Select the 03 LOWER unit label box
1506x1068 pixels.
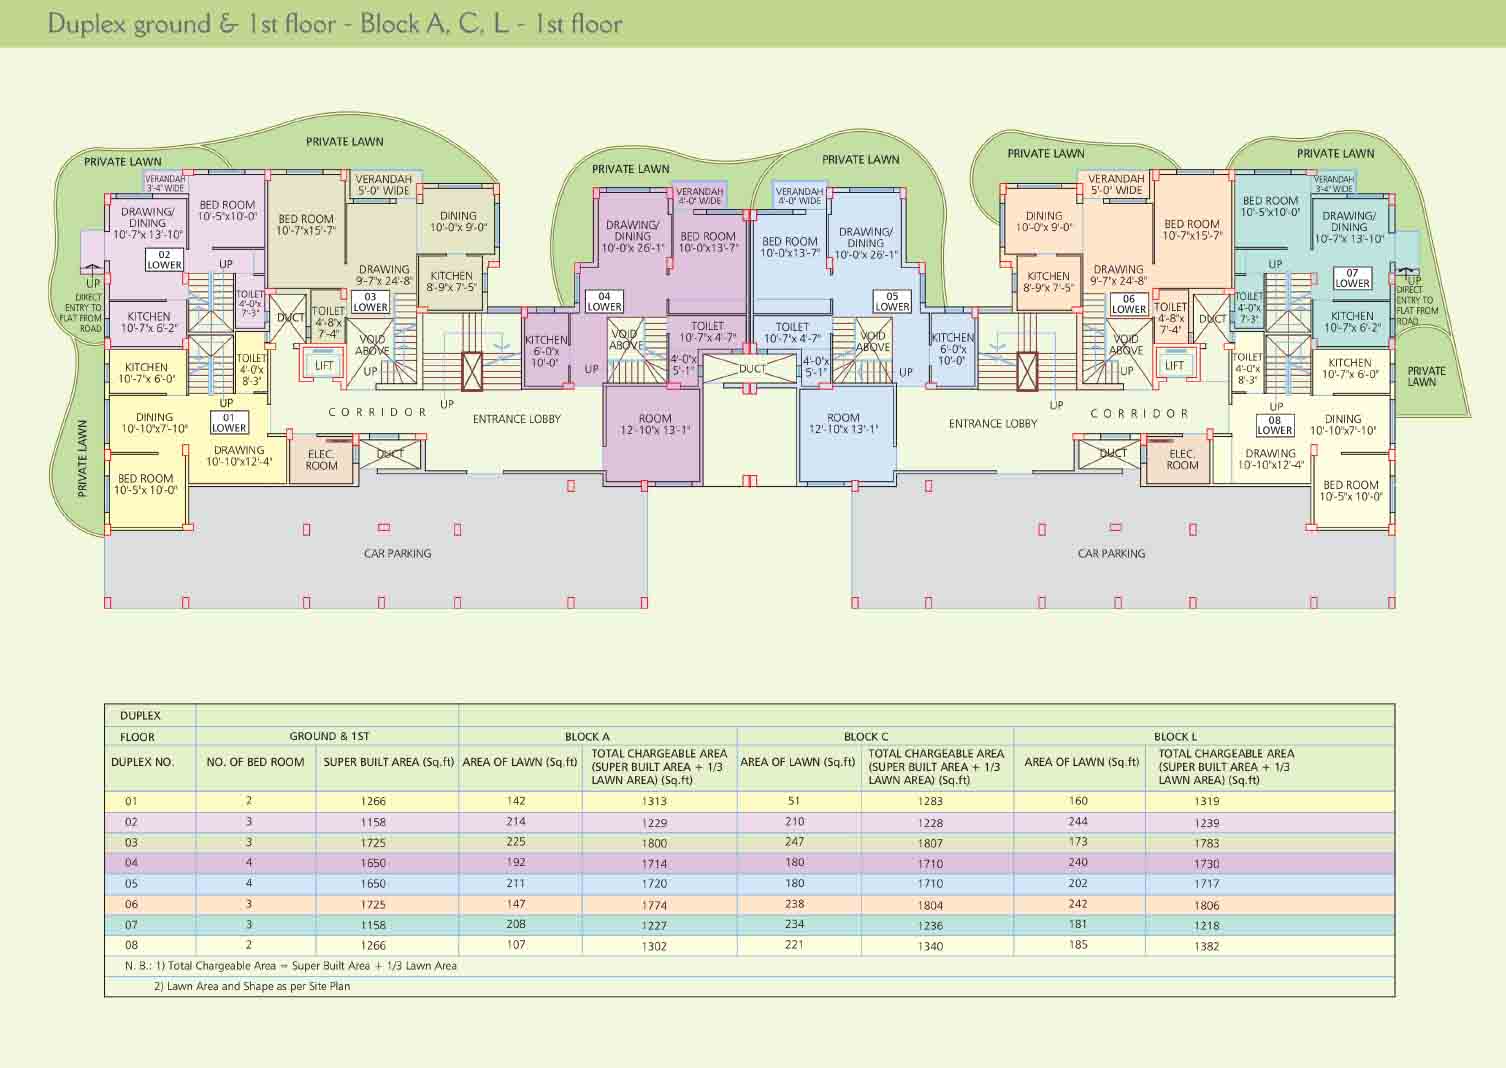(370, 302)
